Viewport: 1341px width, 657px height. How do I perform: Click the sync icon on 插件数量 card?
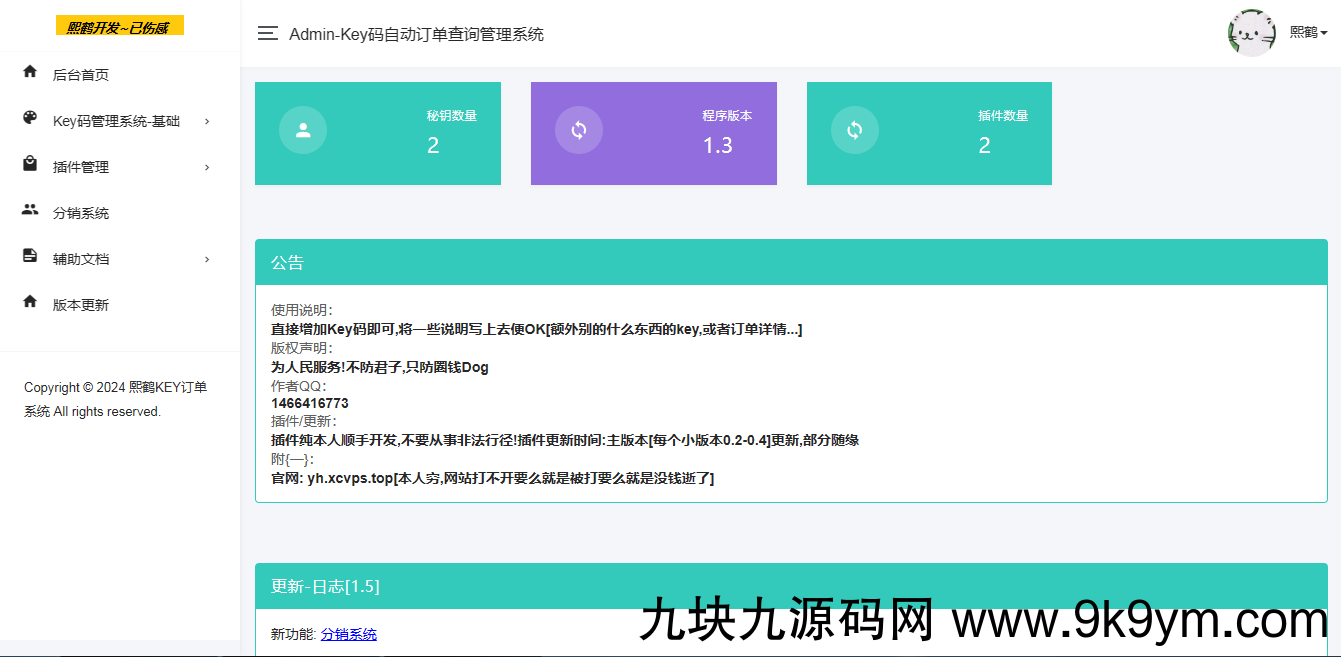point(855,130)
